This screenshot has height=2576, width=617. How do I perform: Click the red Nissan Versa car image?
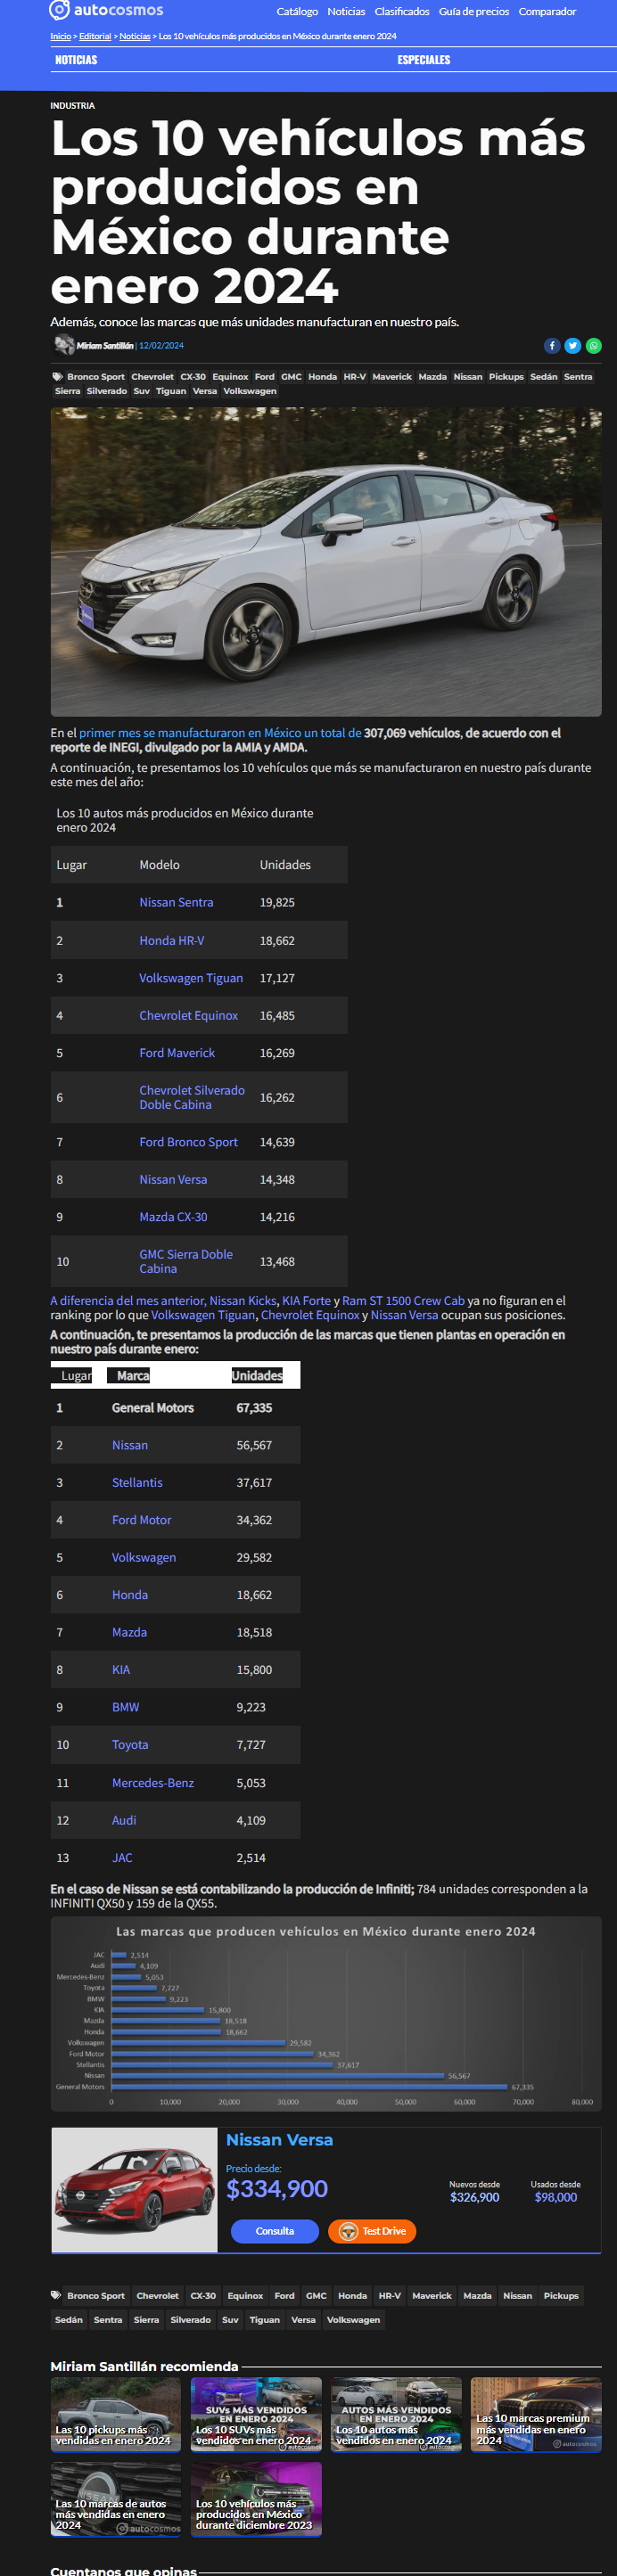pyautogui.click(x=134, y=2189)
